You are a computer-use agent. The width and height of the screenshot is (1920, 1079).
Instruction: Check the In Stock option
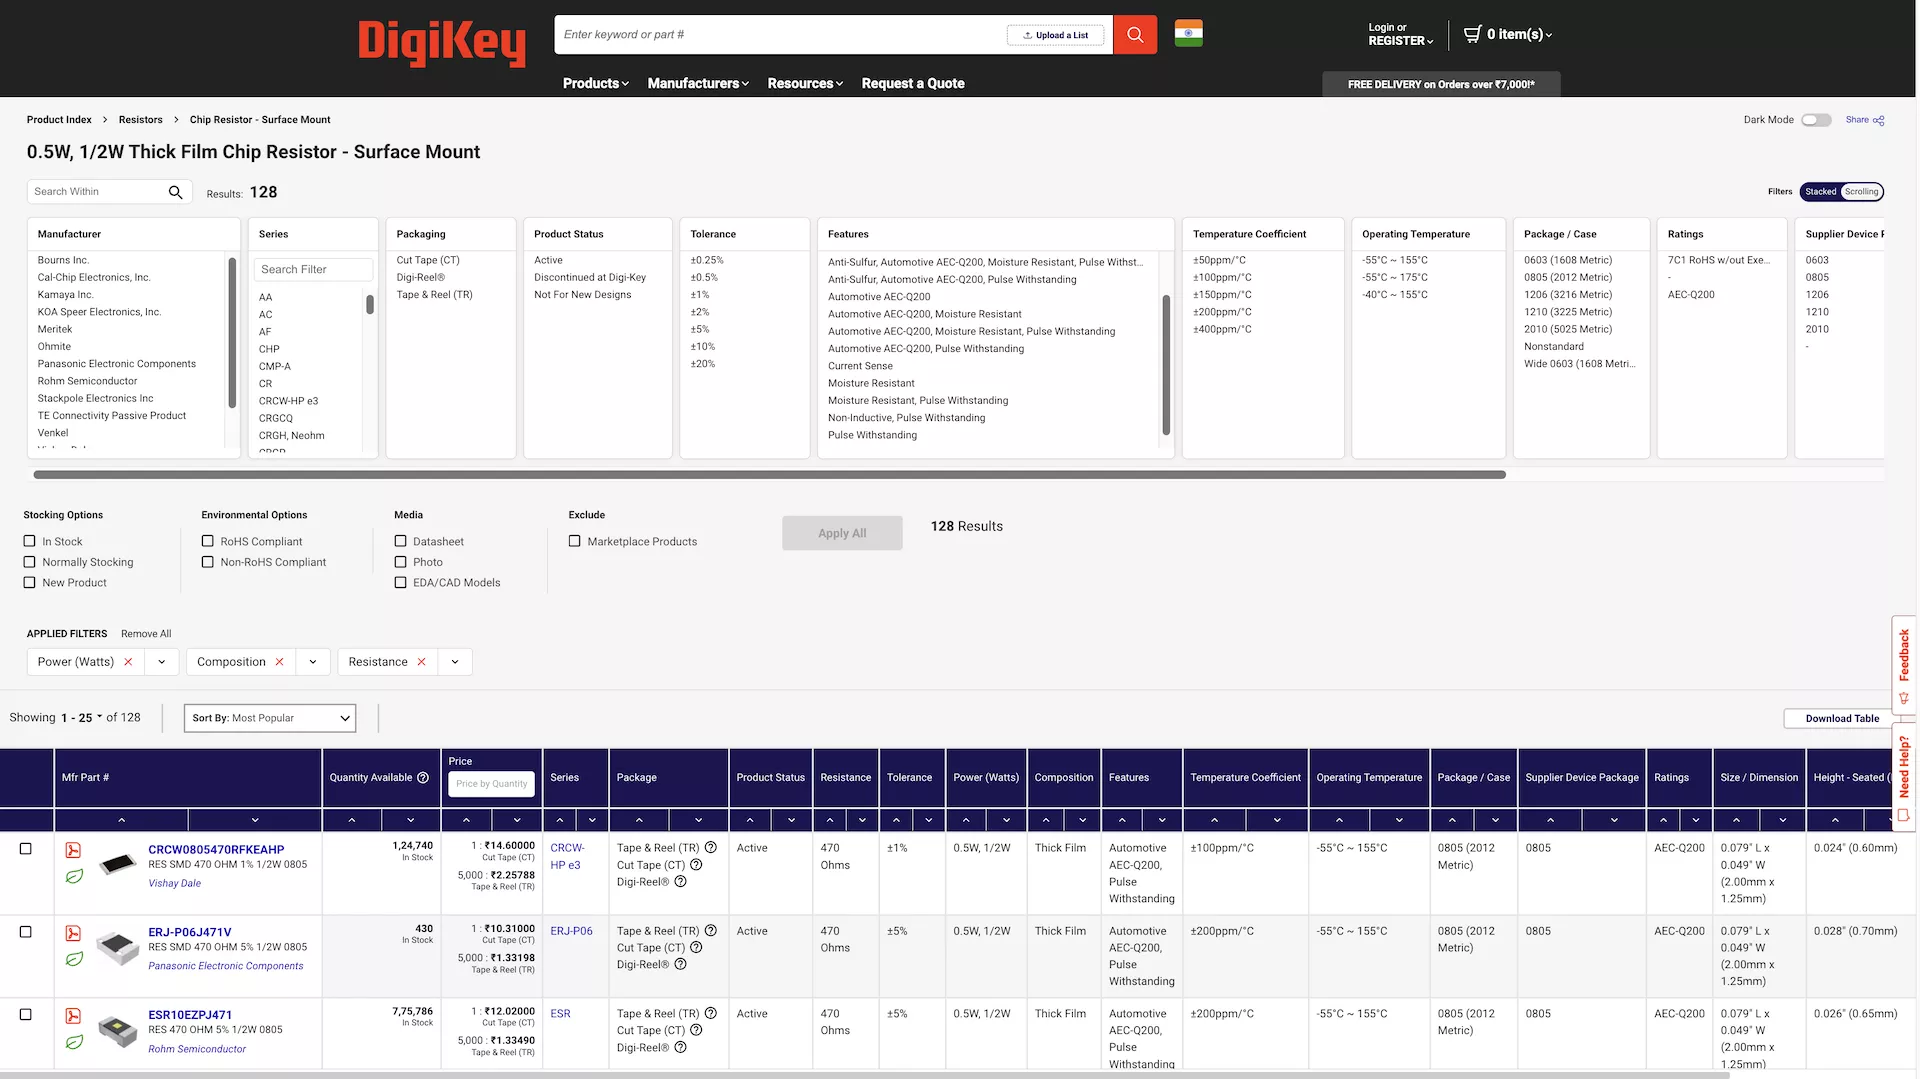(x=29, y=541)
